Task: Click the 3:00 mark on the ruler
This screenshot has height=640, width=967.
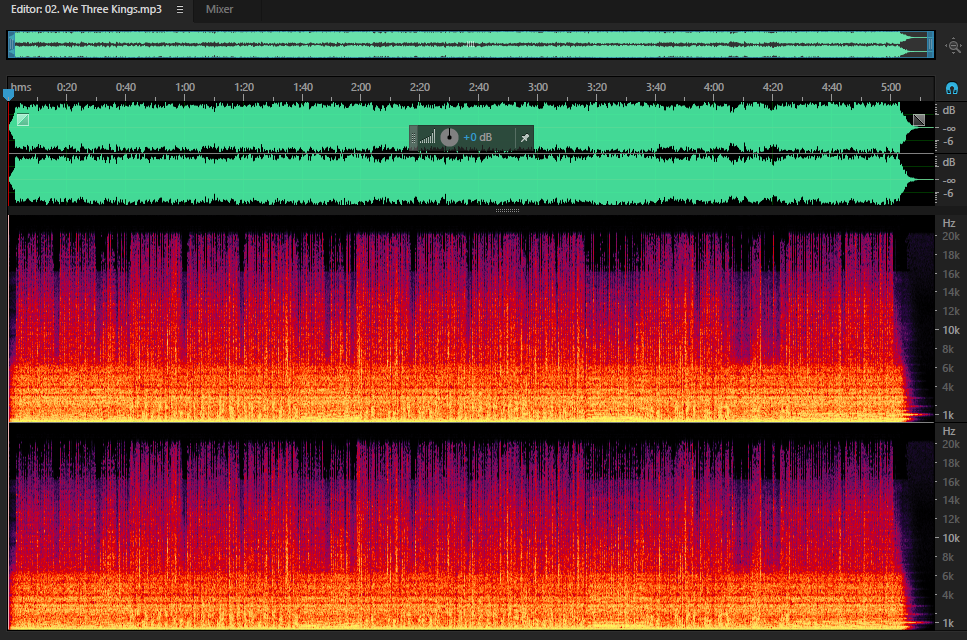Action: [x=538, y=87]
